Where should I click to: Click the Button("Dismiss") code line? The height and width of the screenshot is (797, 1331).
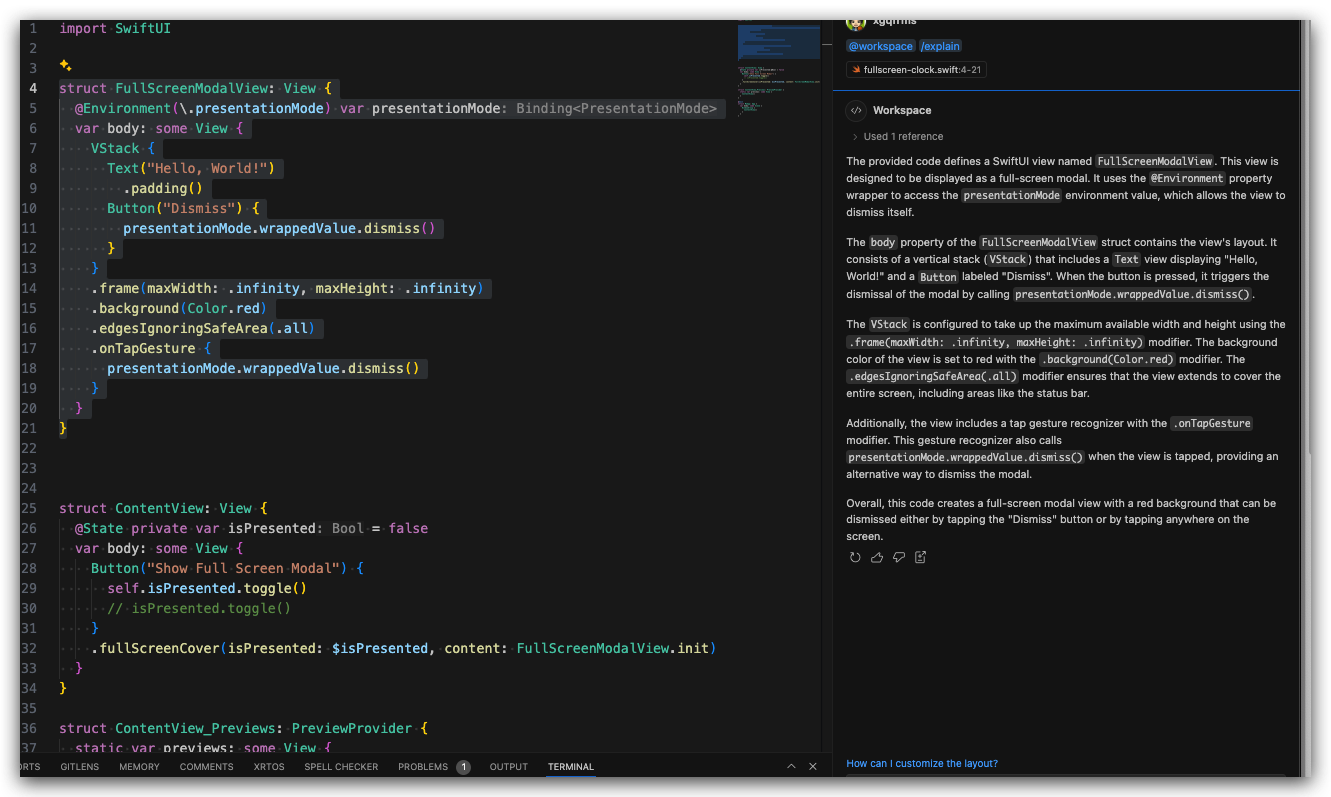pos(183,208)
